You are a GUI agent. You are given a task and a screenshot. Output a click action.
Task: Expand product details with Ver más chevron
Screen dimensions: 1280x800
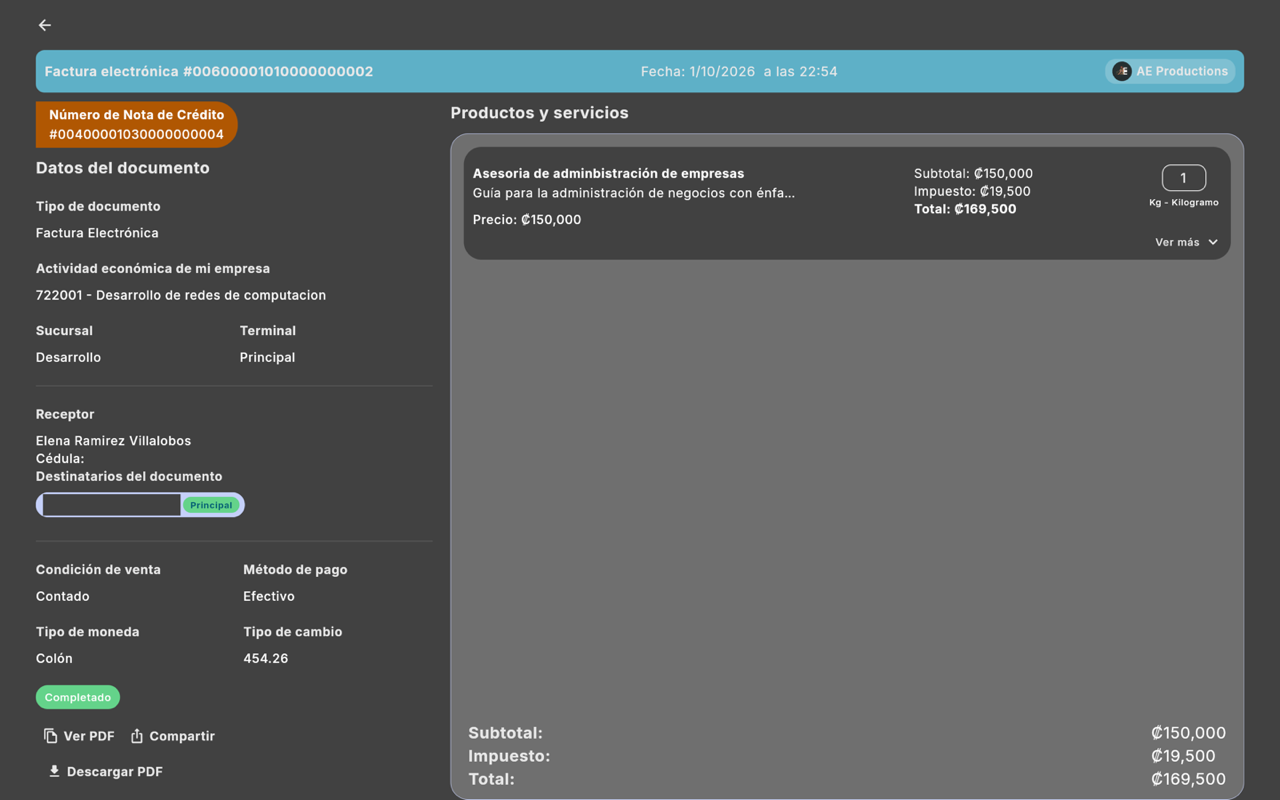1213,242
